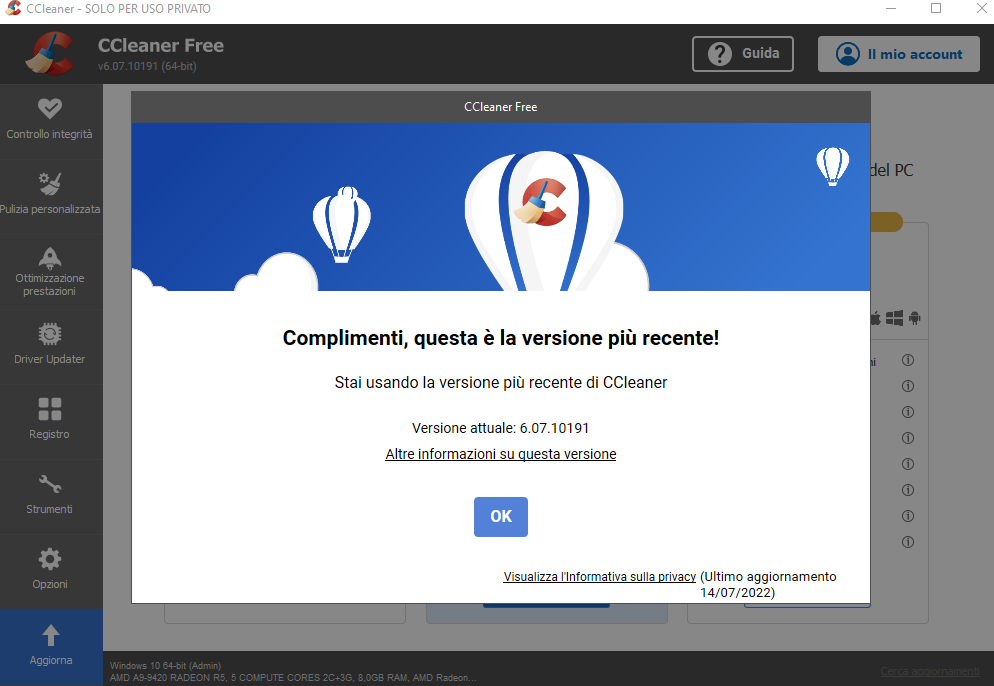Click the Guida help button

(742, 54)
